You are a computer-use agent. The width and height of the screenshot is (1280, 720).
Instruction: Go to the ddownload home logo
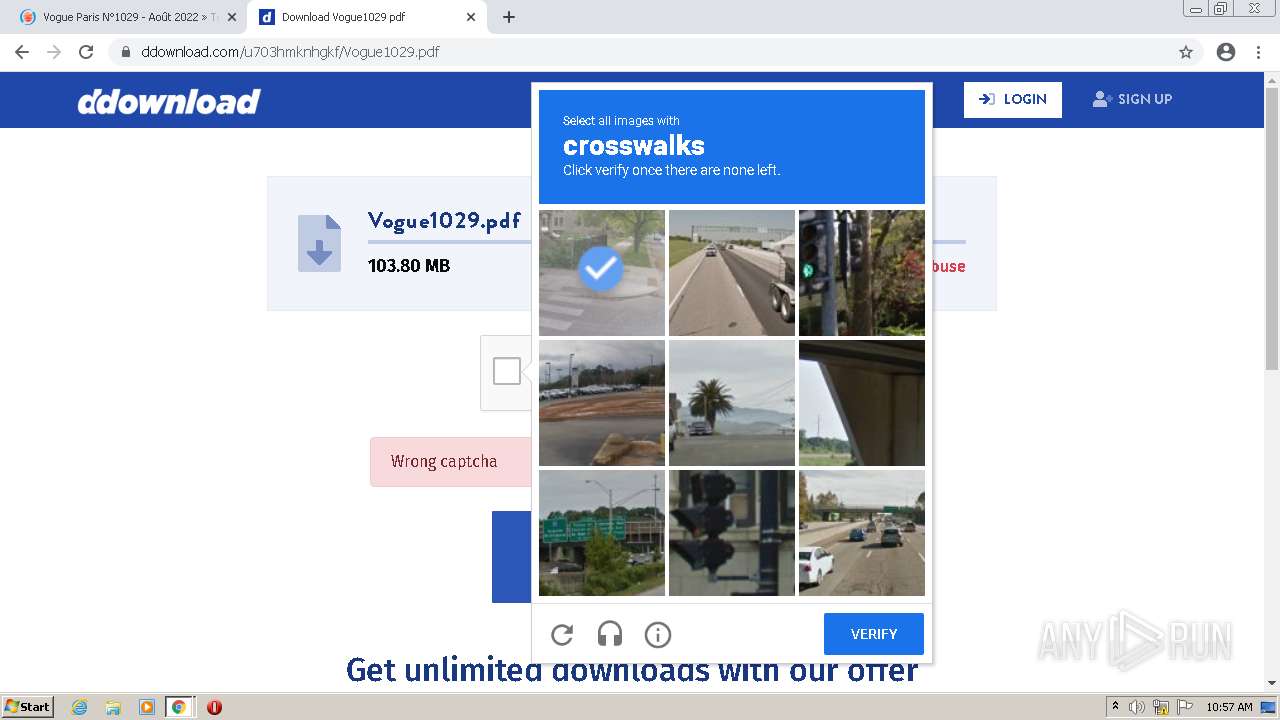(x=169, y=101)
